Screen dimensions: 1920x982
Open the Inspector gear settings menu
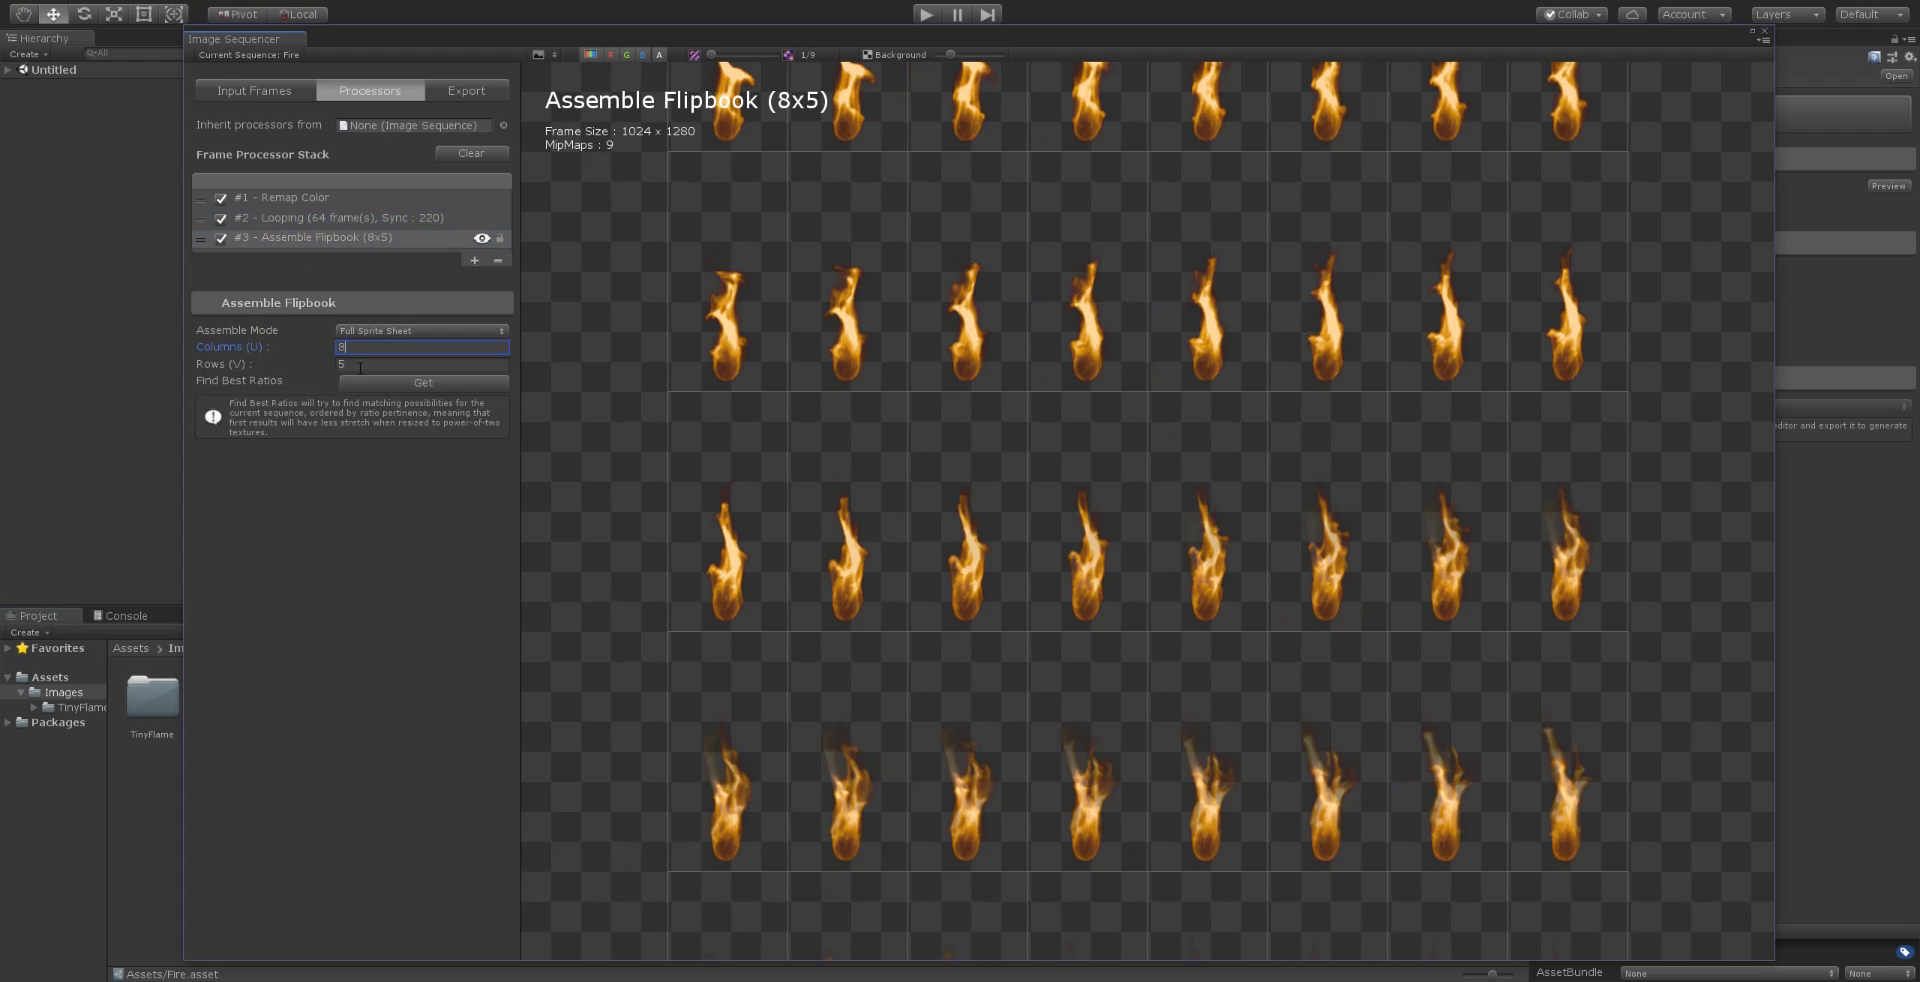(x=1910, y=57)
